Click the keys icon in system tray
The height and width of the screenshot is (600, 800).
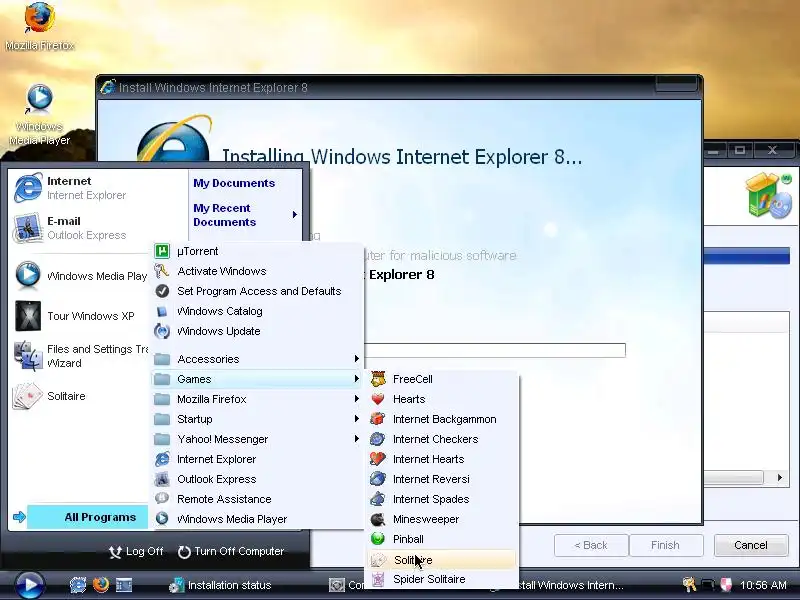tap(689, 585)
